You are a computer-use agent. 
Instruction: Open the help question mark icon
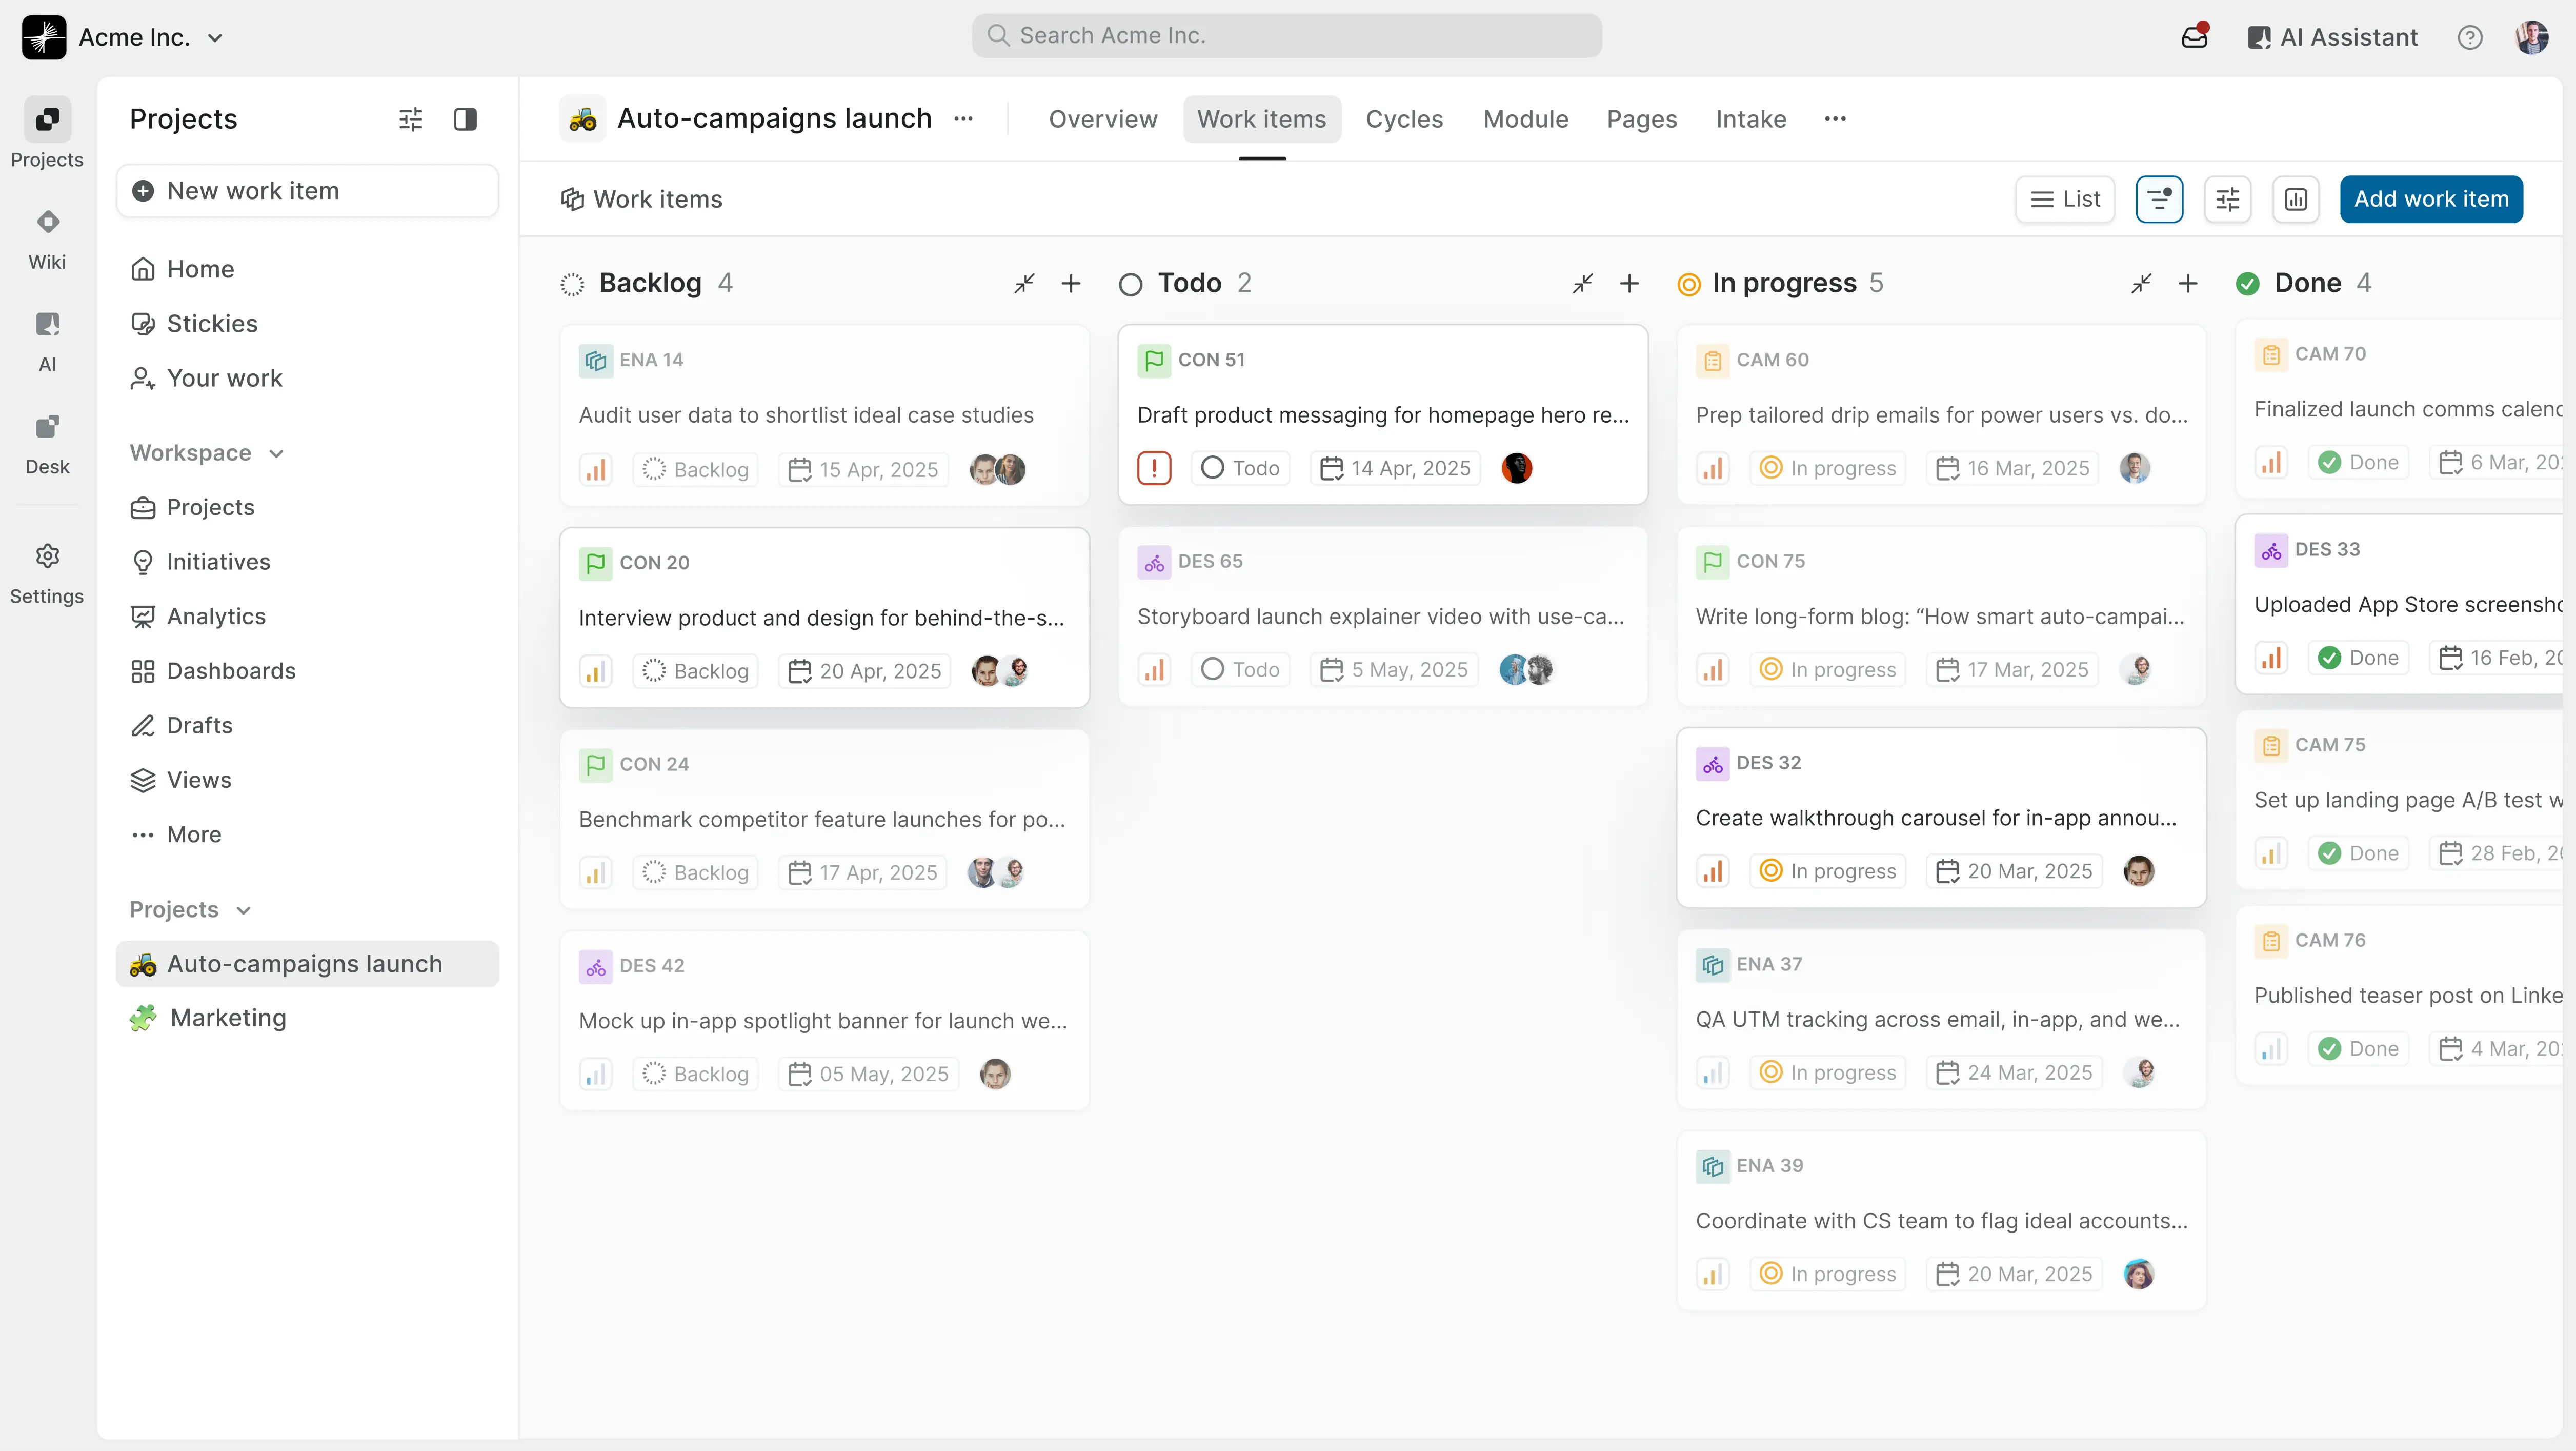(2470, 37)
